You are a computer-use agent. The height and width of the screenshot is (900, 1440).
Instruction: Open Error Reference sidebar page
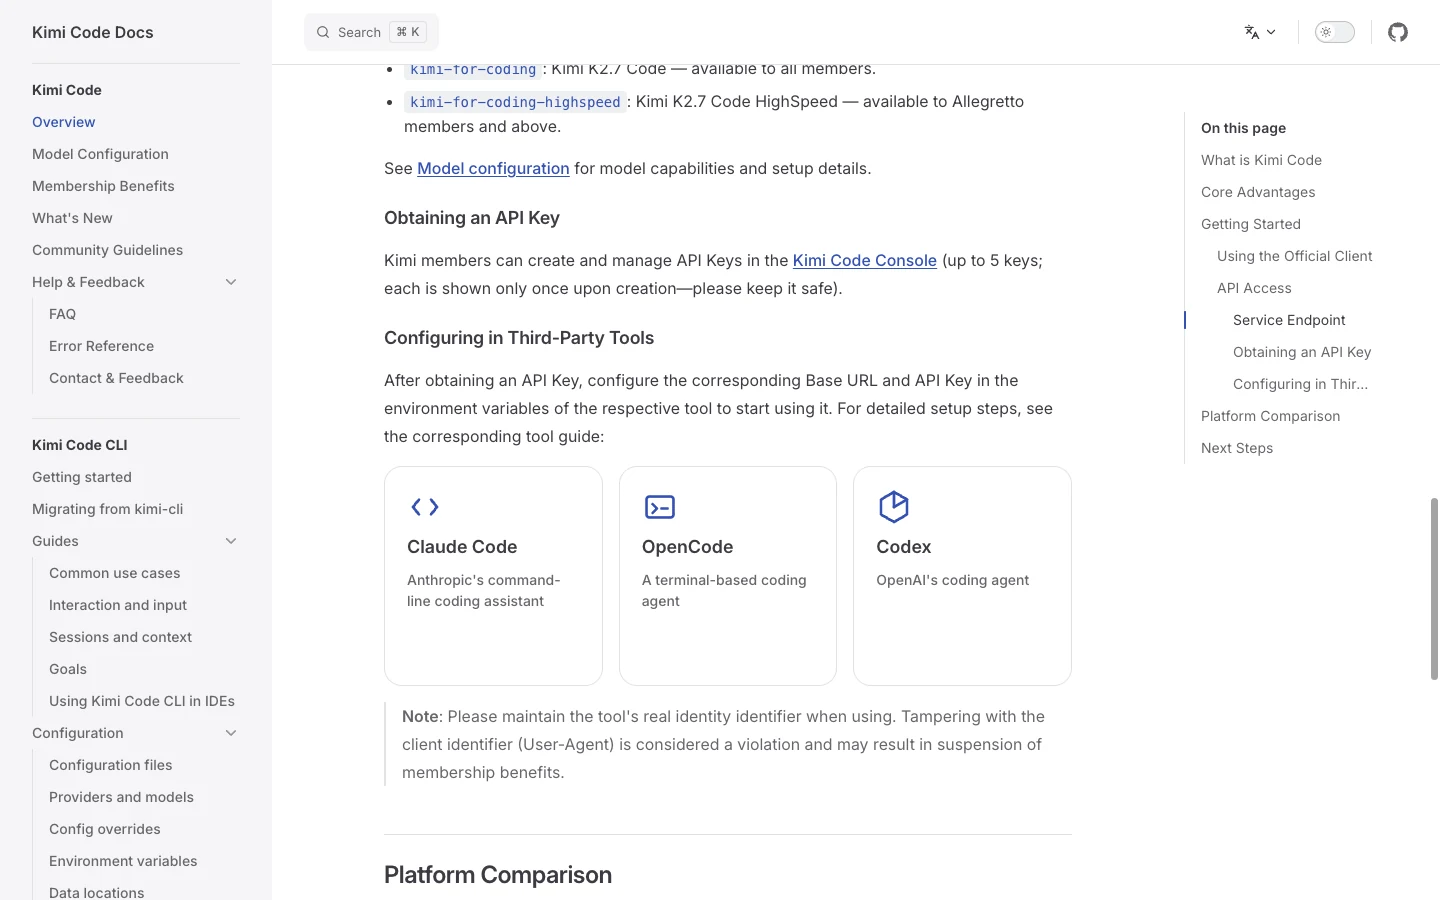point(101,346)
